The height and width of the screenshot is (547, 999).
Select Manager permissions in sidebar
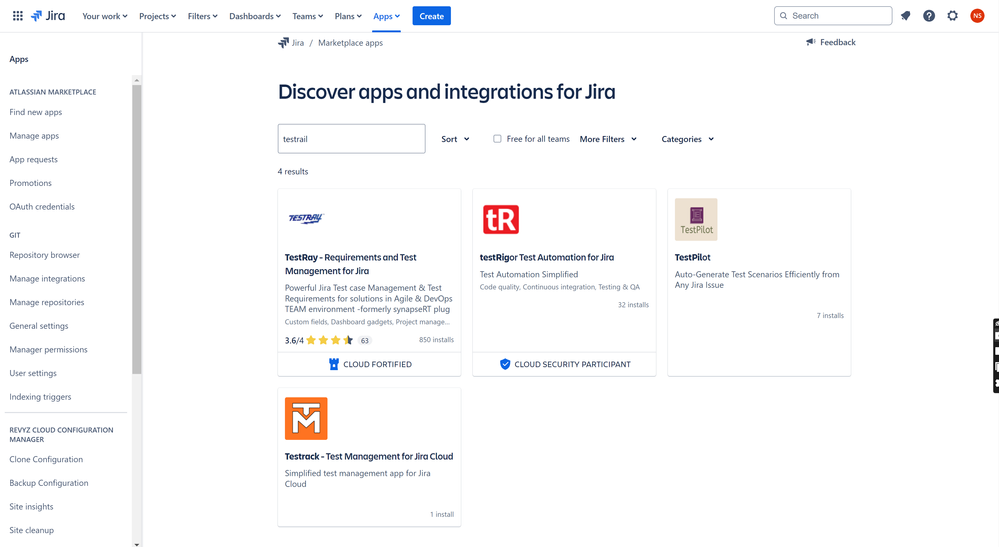click(x=48, y=349)
